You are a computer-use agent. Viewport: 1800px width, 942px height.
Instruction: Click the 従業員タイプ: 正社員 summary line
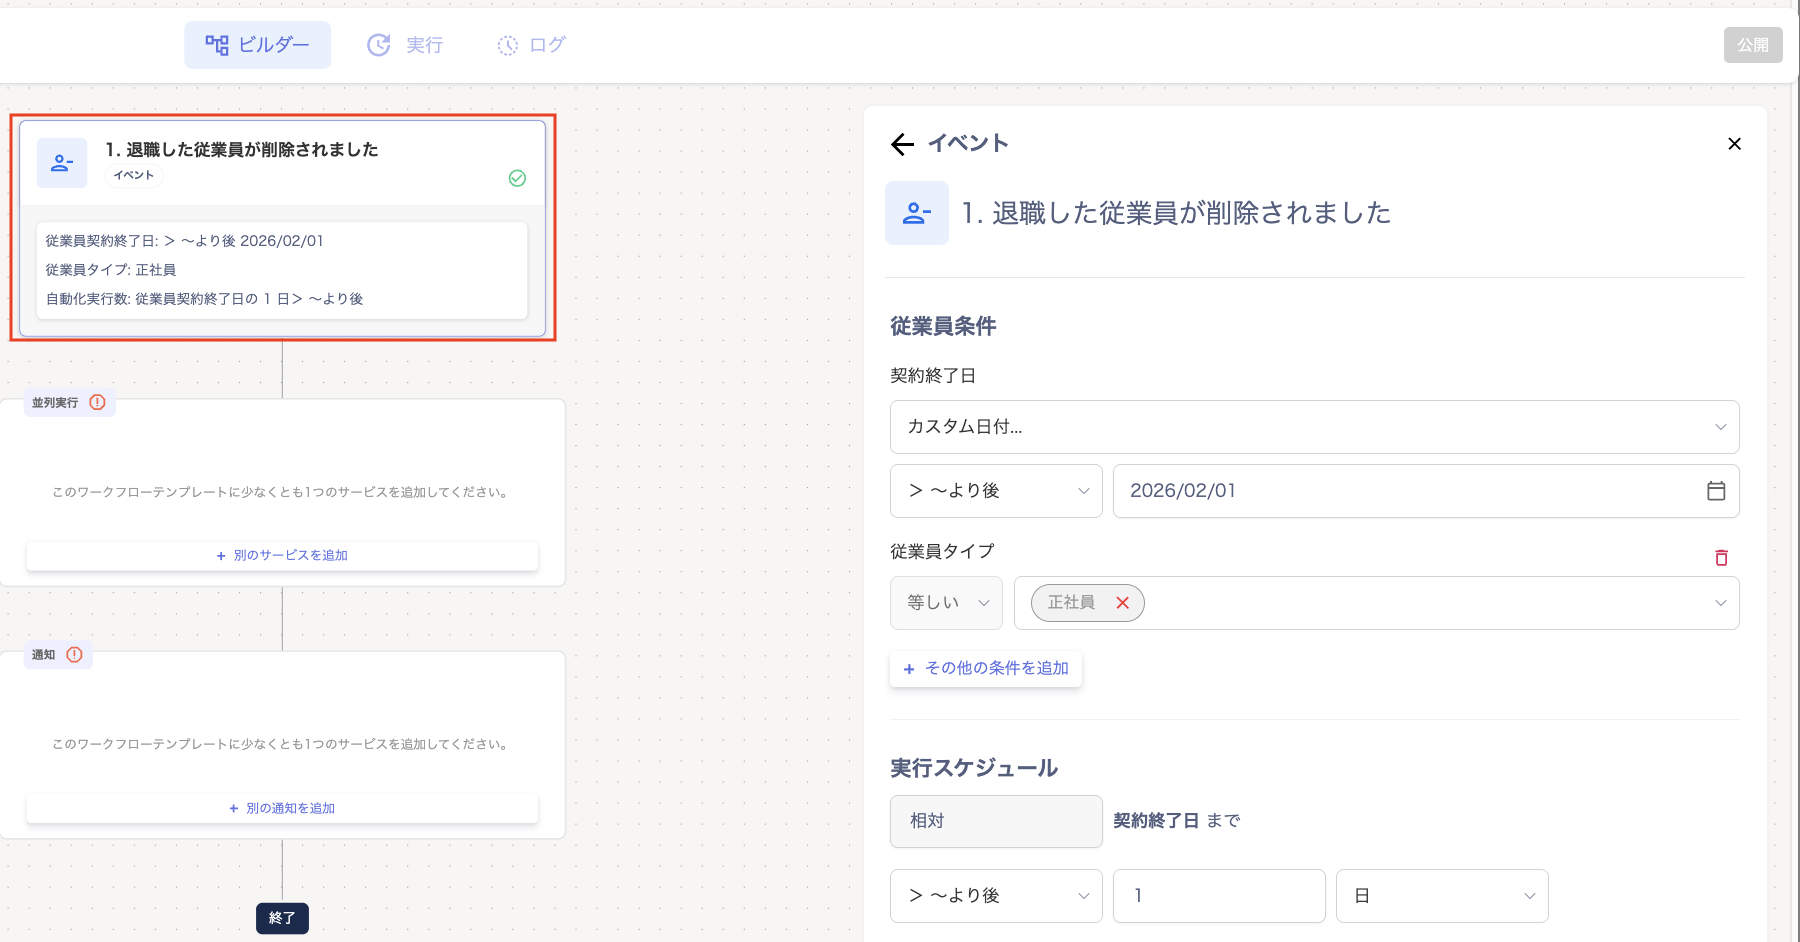pos(111,270)
